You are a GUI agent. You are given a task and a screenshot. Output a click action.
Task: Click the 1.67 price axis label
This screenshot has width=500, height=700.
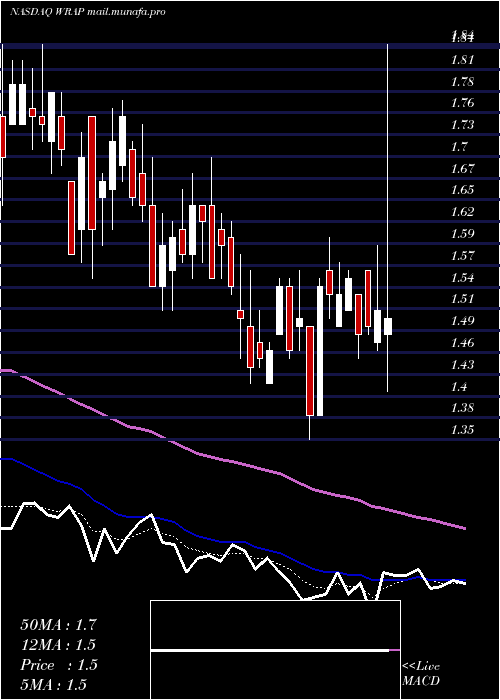coord(462,168)
